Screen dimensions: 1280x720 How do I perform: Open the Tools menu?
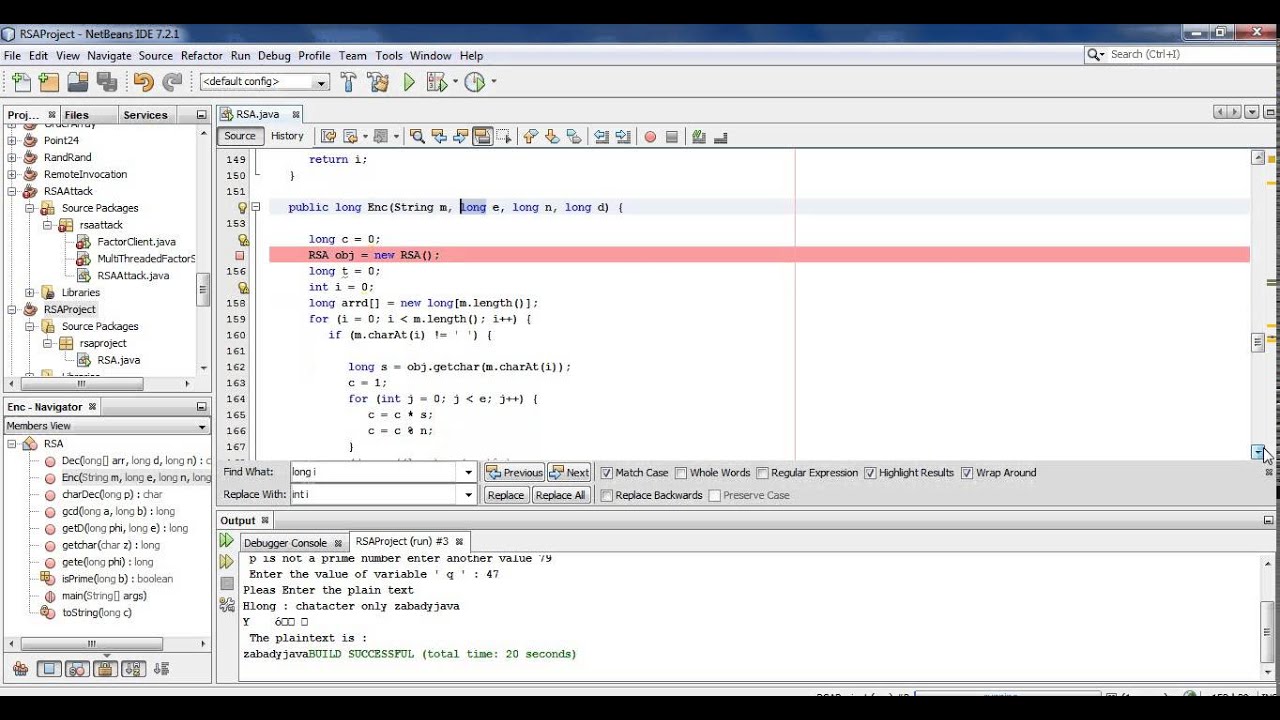[389, 56]
